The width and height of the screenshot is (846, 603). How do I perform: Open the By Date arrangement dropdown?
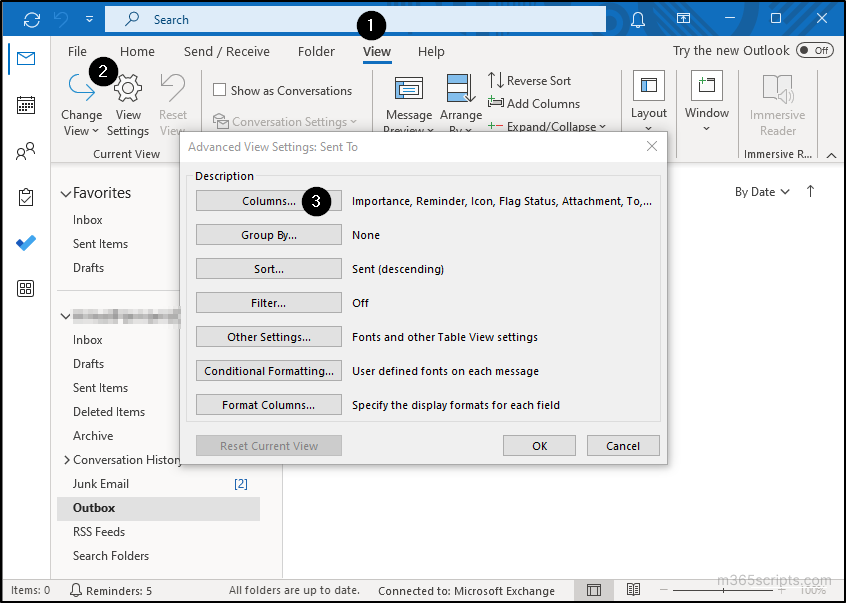pos(762,191)
